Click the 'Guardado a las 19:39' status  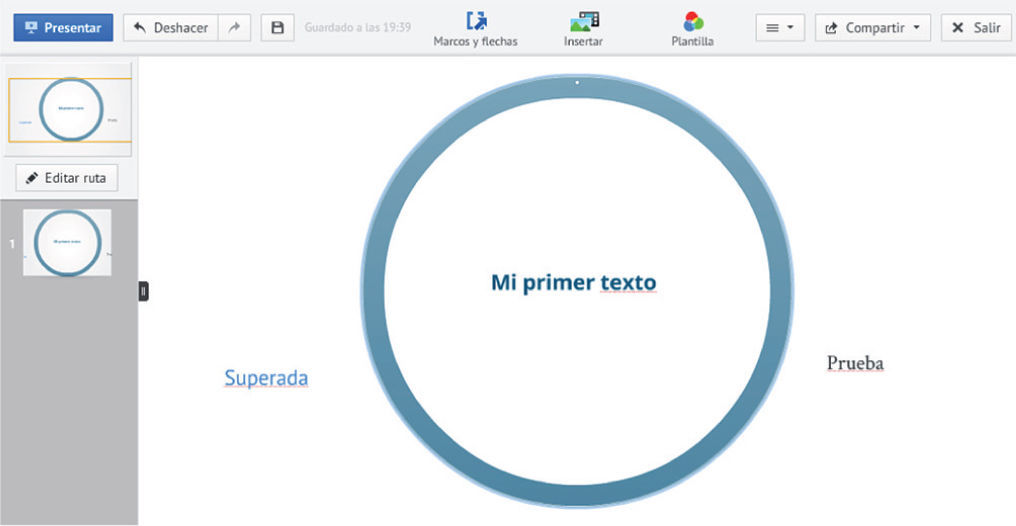click(x=357, y=28)
